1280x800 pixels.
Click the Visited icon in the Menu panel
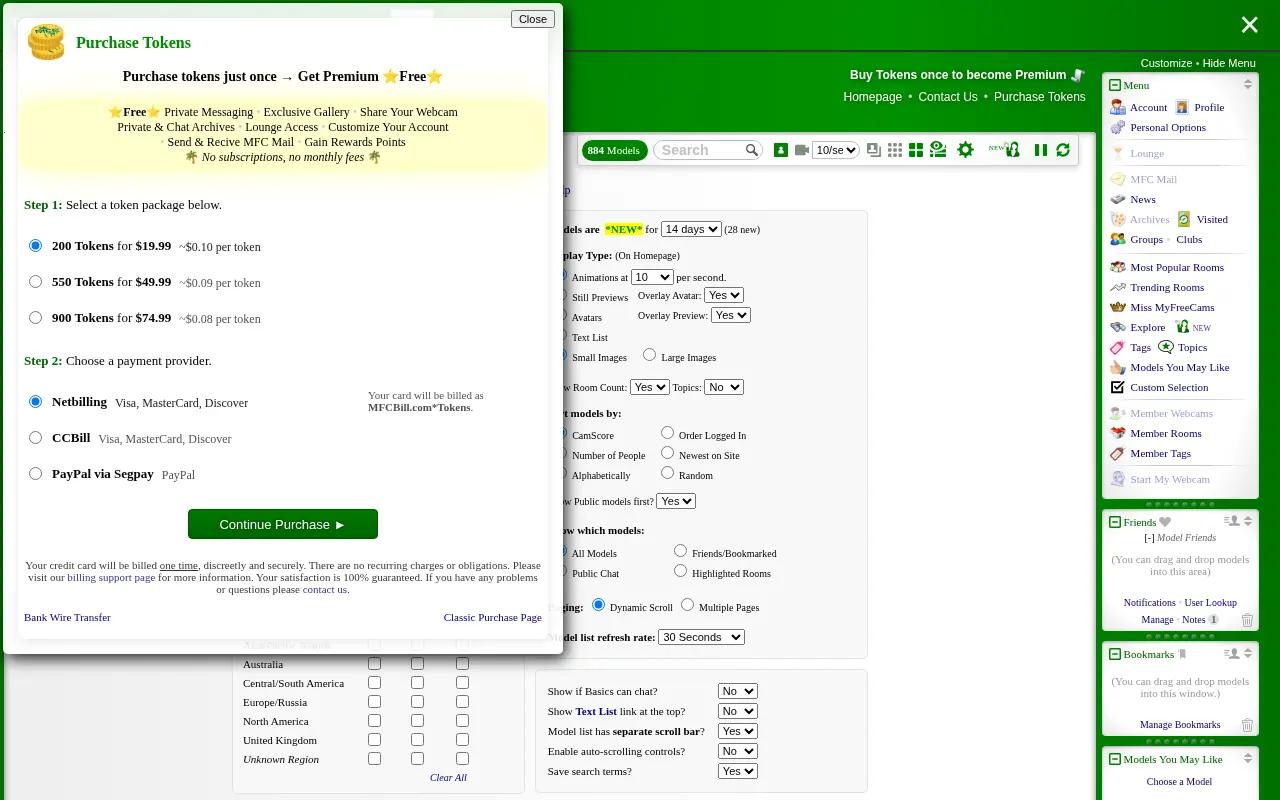[1184, 219]
